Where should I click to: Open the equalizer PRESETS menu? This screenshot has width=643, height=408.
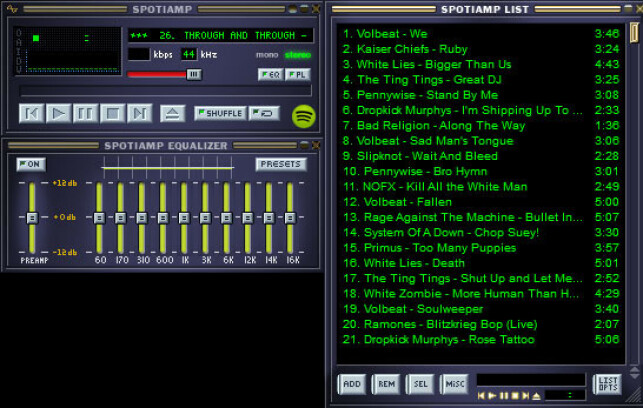click(281, 164)
